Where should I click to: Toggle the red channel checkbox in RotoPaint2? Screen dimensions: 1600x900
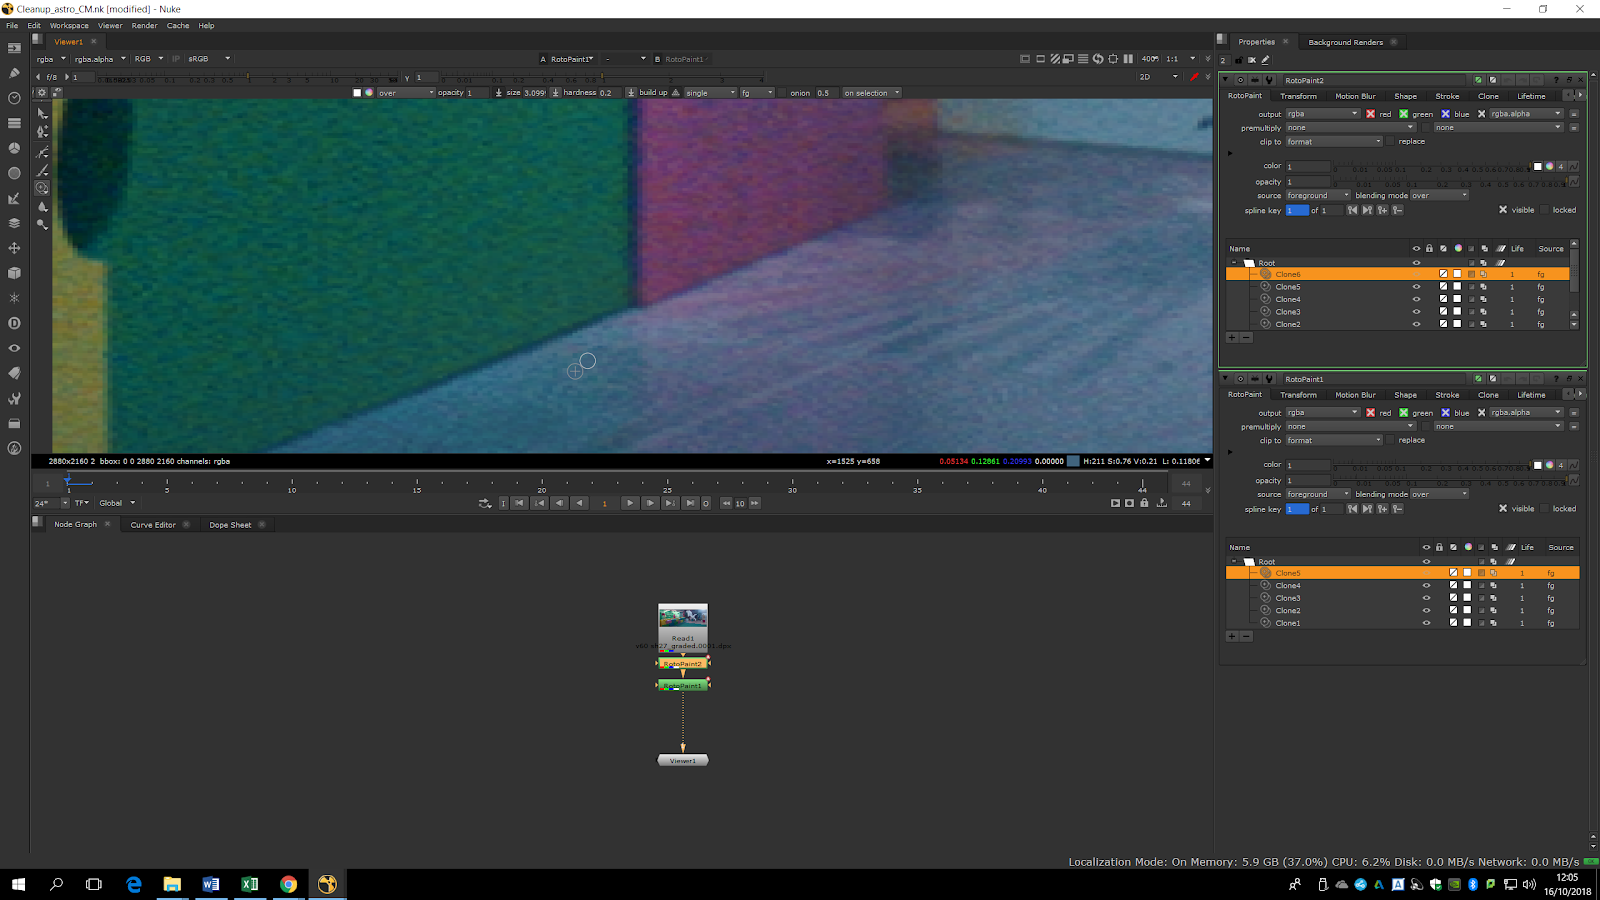point(1370,114)
